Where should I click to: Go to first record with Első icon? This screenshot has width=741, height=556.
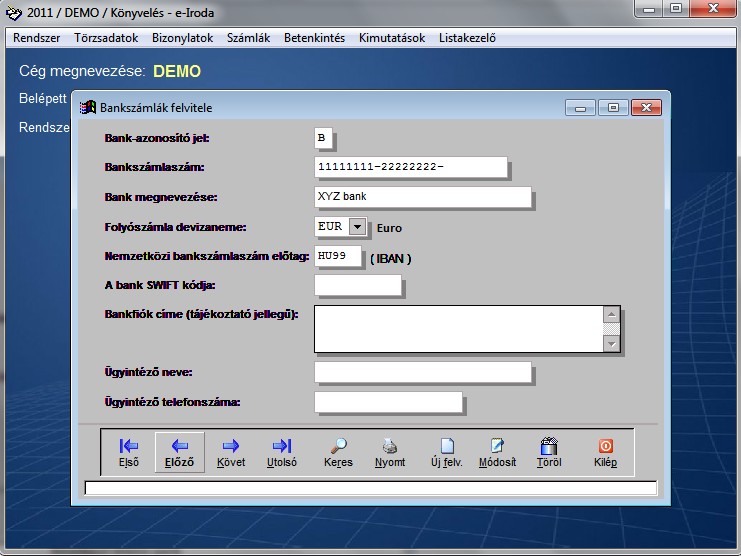coord(129,452)
